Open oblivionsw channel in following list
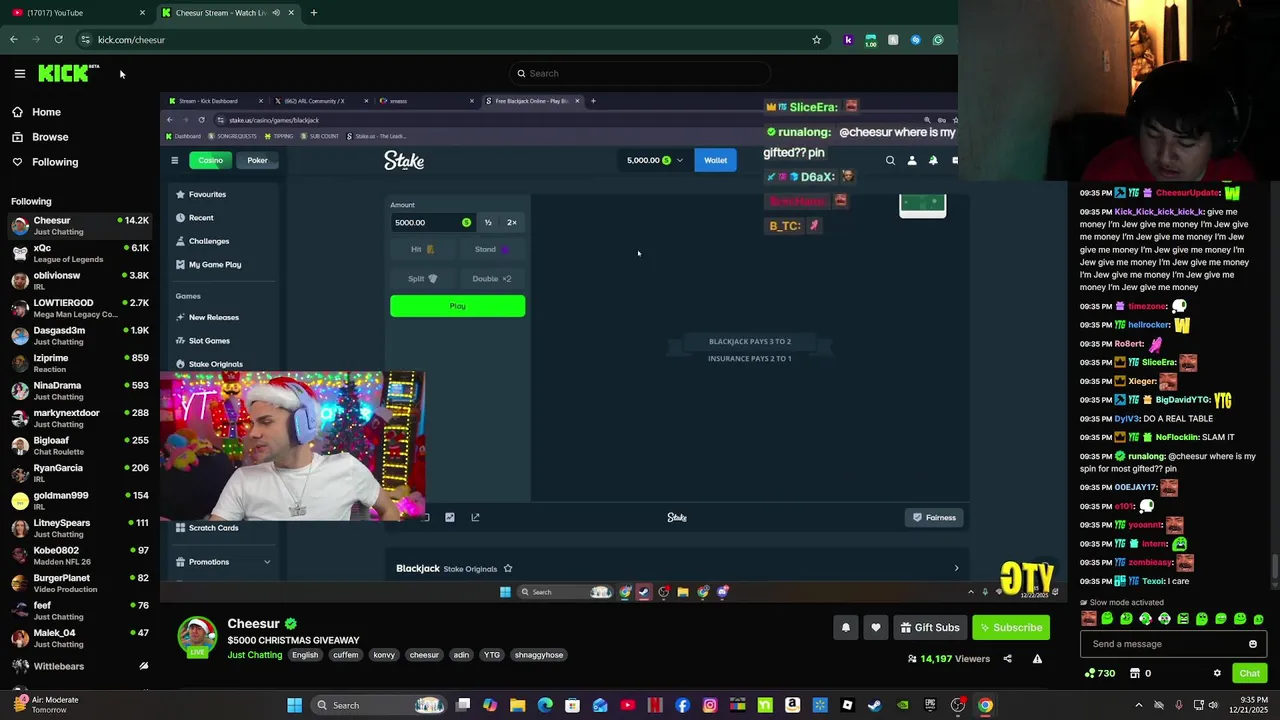Viewport: 1280px width, 720px height. [x=78, y=281]
